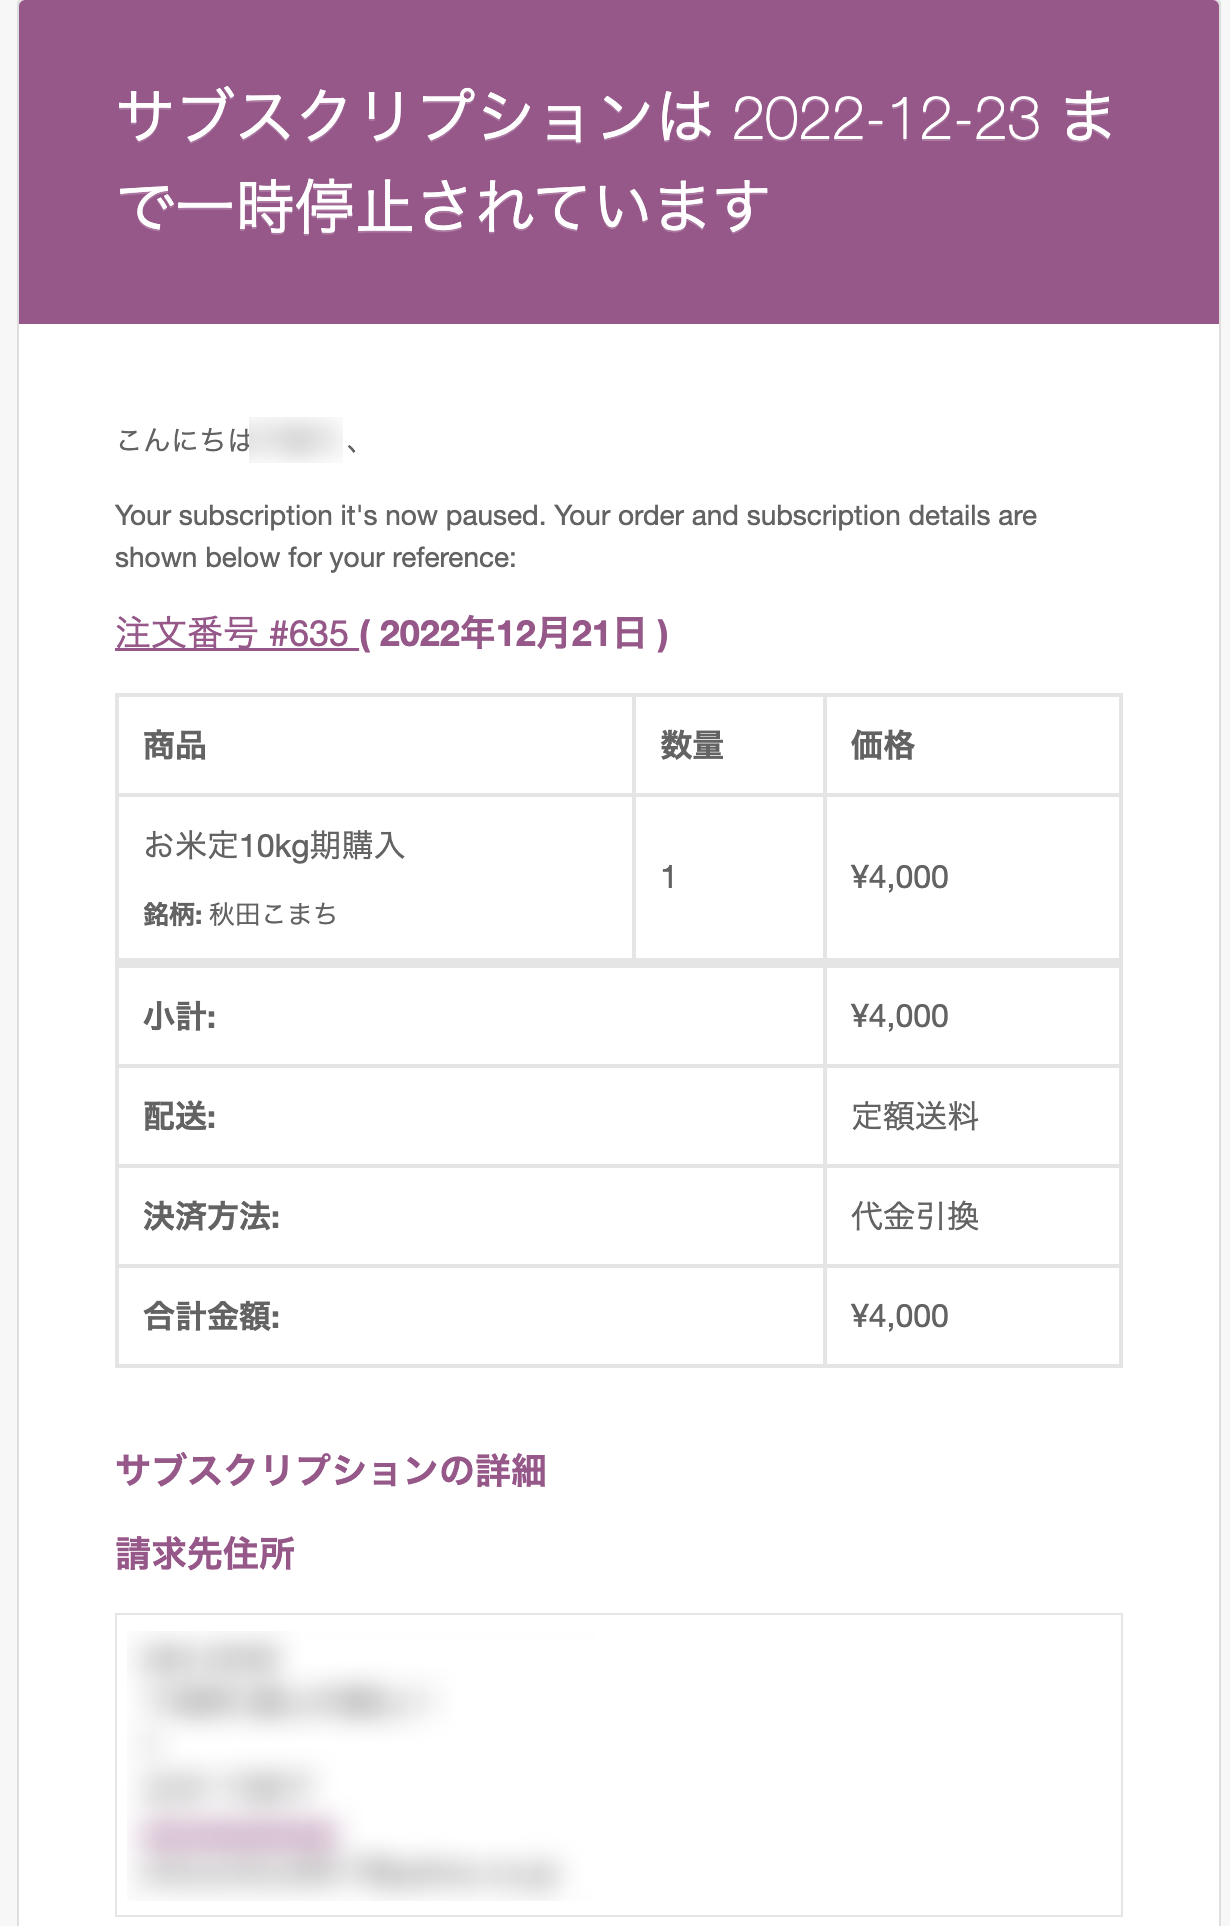Click the 決済方法 row label
The height and width of the screenshot is (1926, 1230).
point(212,1217)
